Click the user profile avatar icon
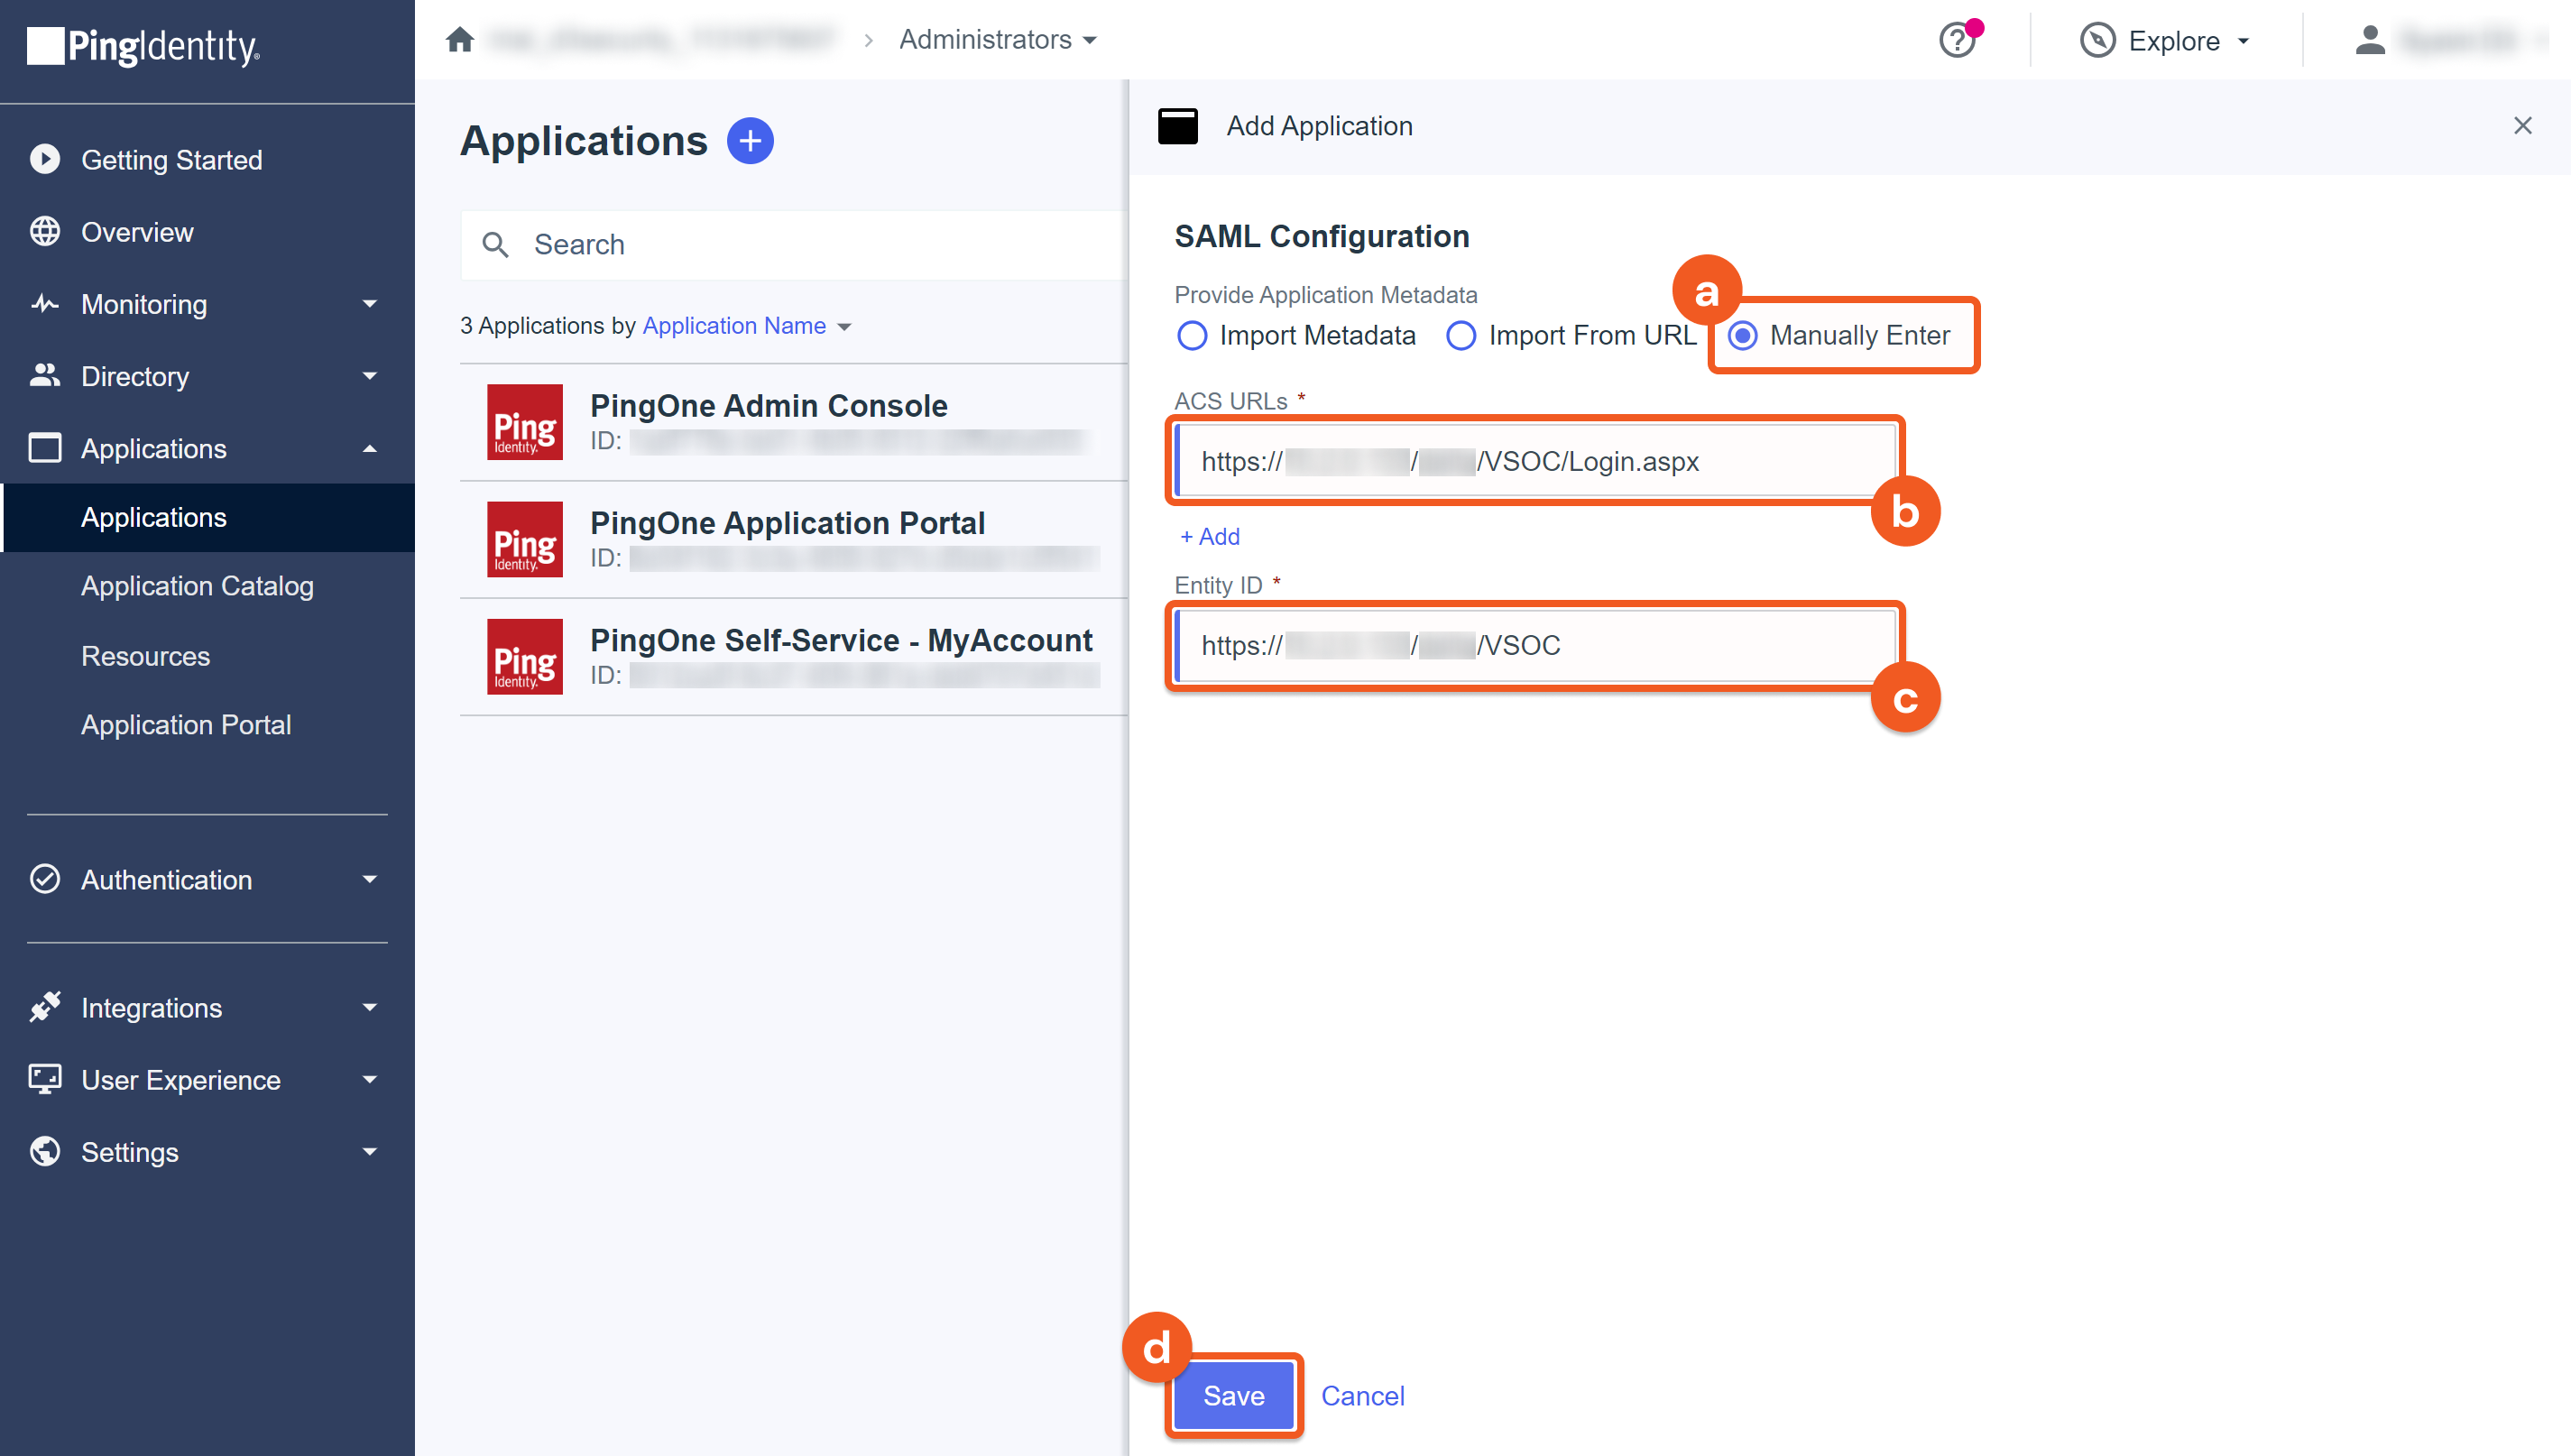 click(2369, 41)
